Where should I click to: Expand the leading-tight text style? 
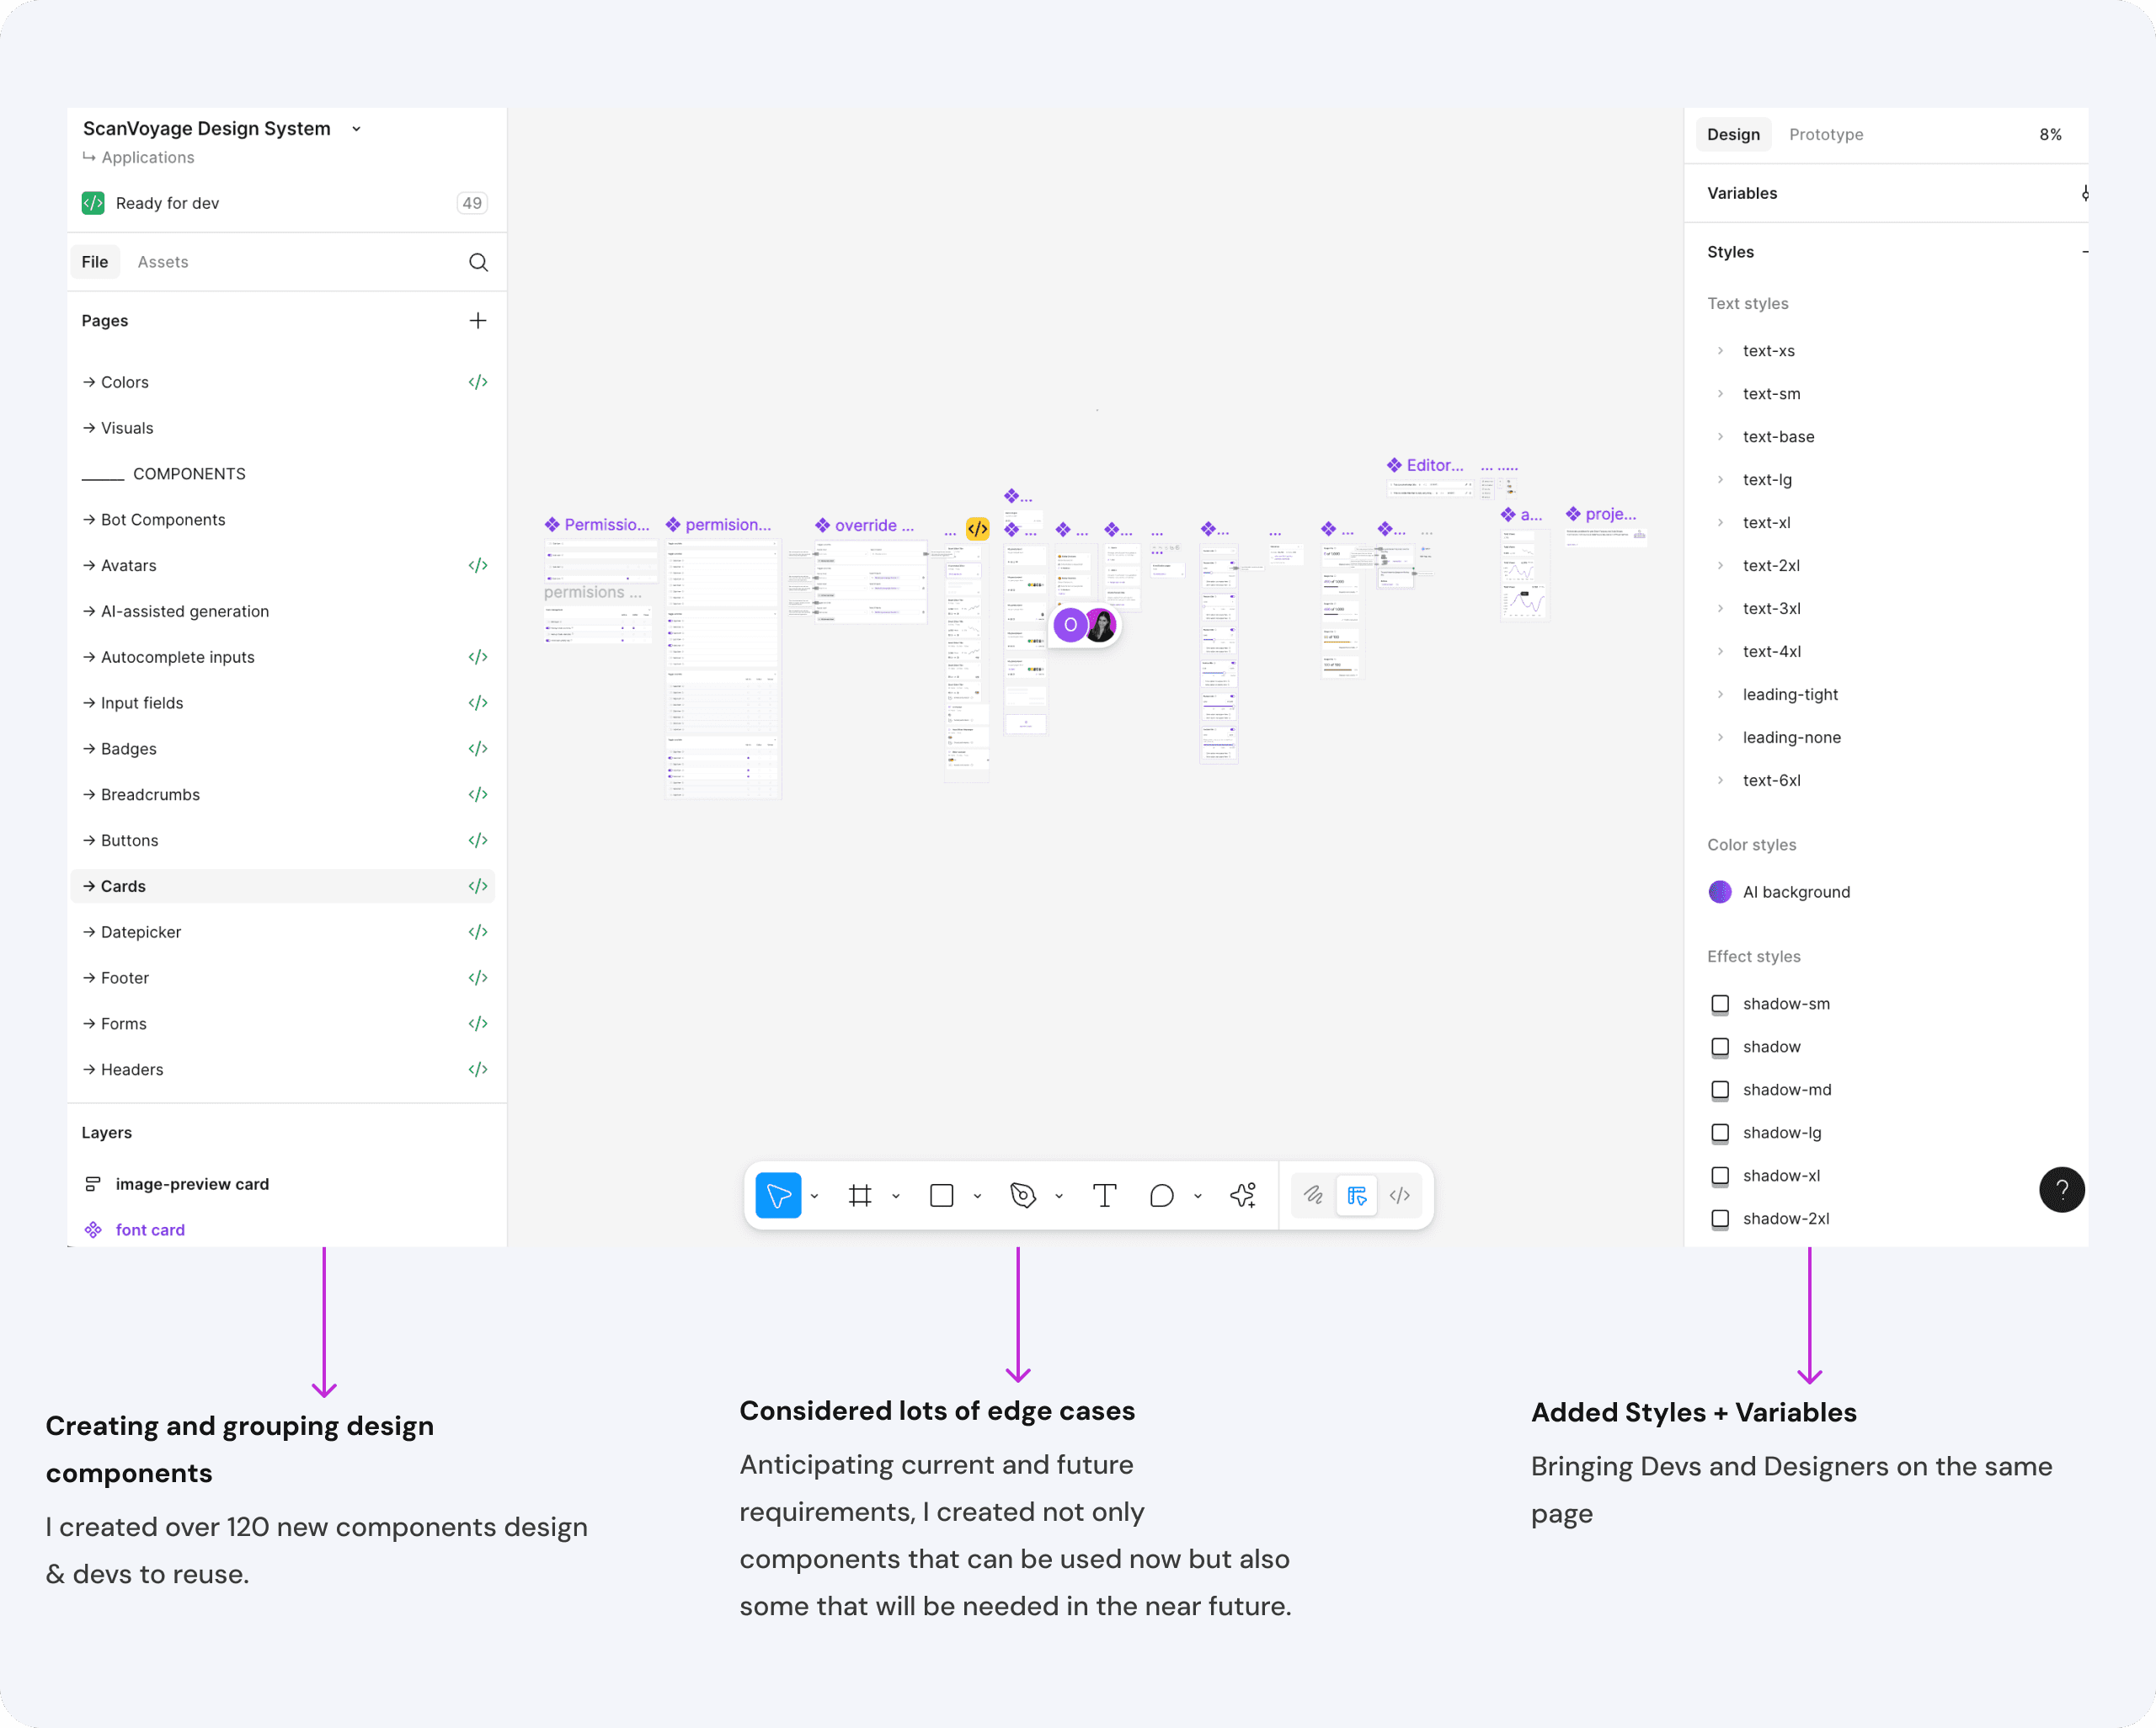[1720, 694]
